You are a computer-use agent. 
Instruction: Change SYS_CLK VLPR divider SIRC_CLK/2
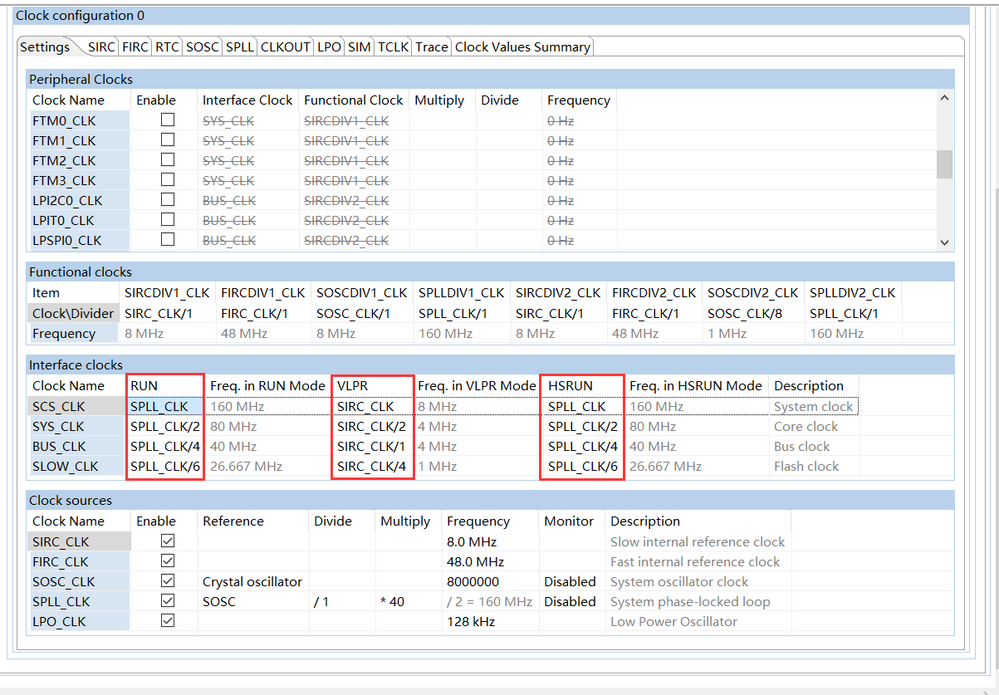(x=373, y=427)
